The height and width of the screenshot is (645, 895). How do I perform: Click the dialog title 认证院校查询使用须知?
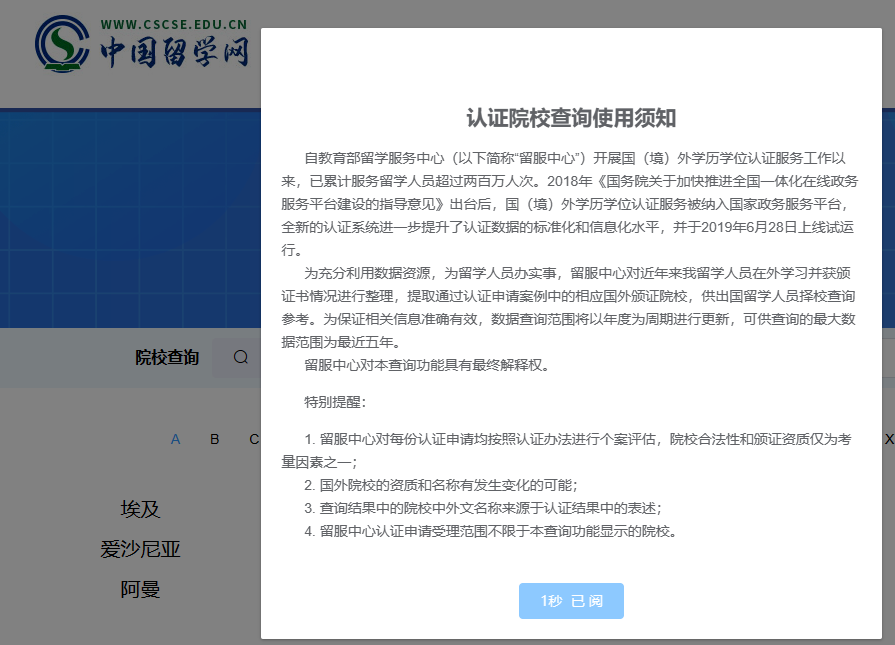pyautogui.click(x=571, y=118)
